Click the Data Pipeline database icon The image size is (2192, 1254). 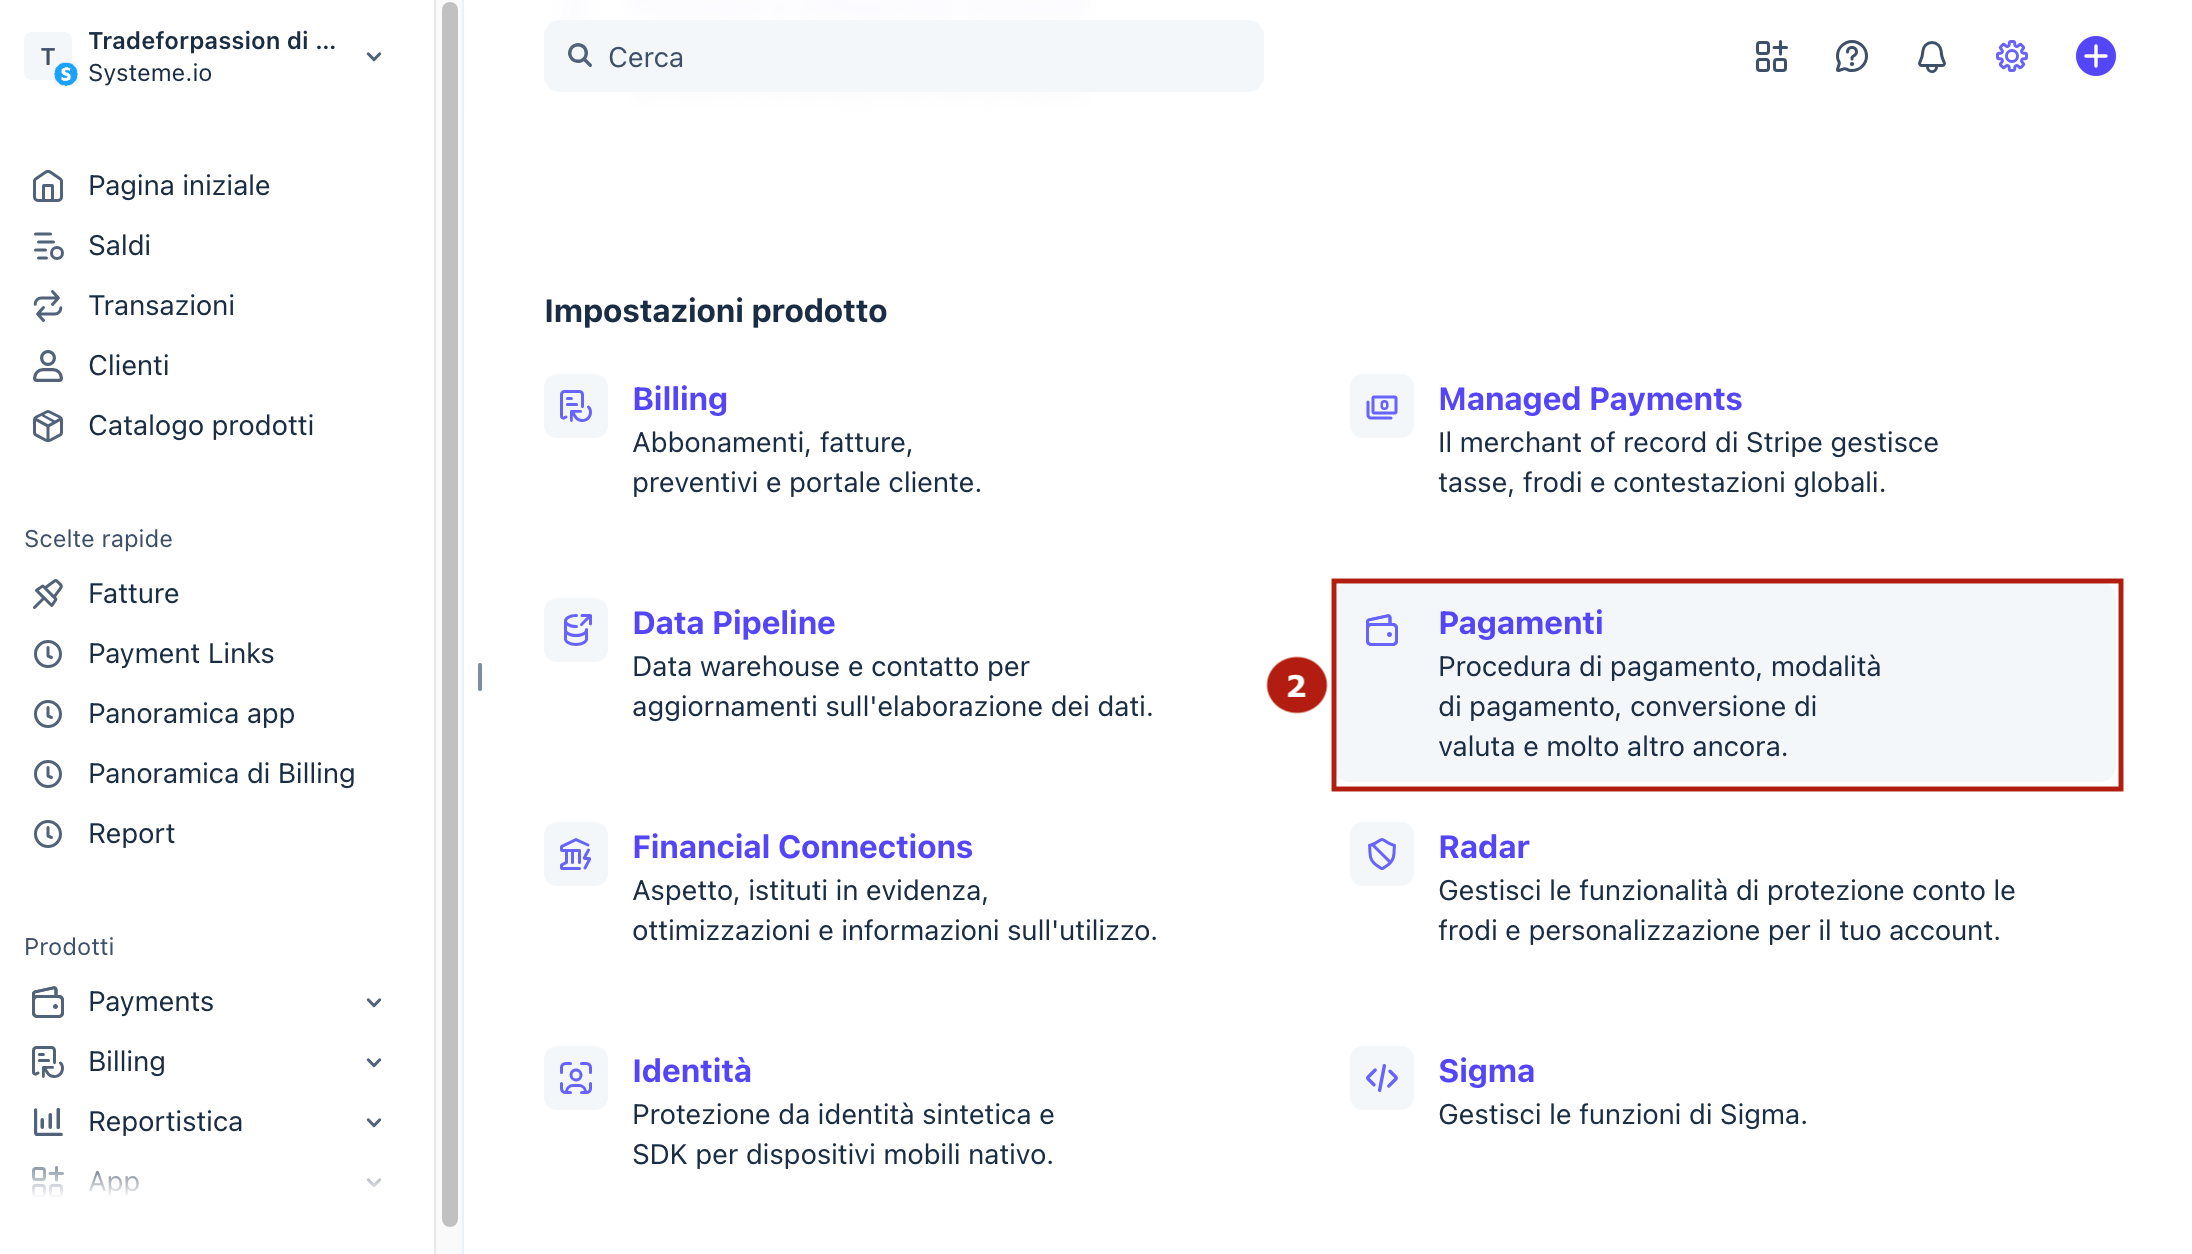click(x=576, y=630)
